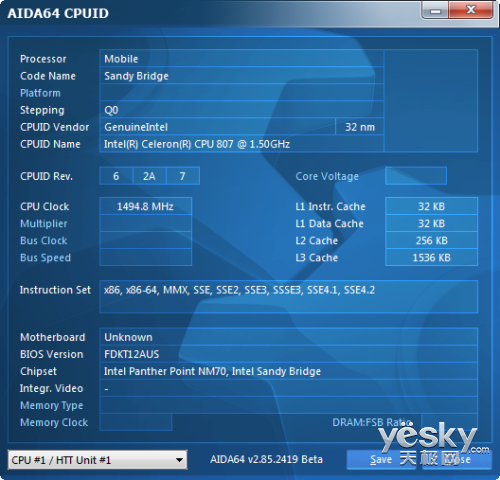Open the CPU #1 / HTT Unit #1 dropdown

pos(97,460)
